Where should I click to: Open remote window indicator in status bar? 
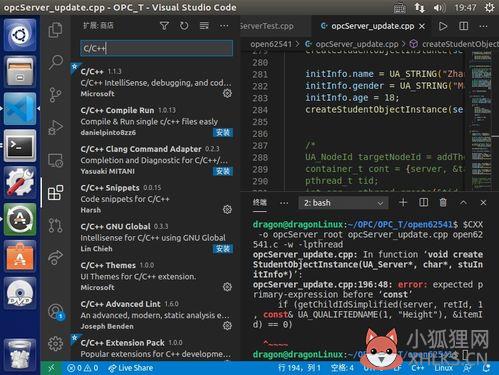coord(51,368)
